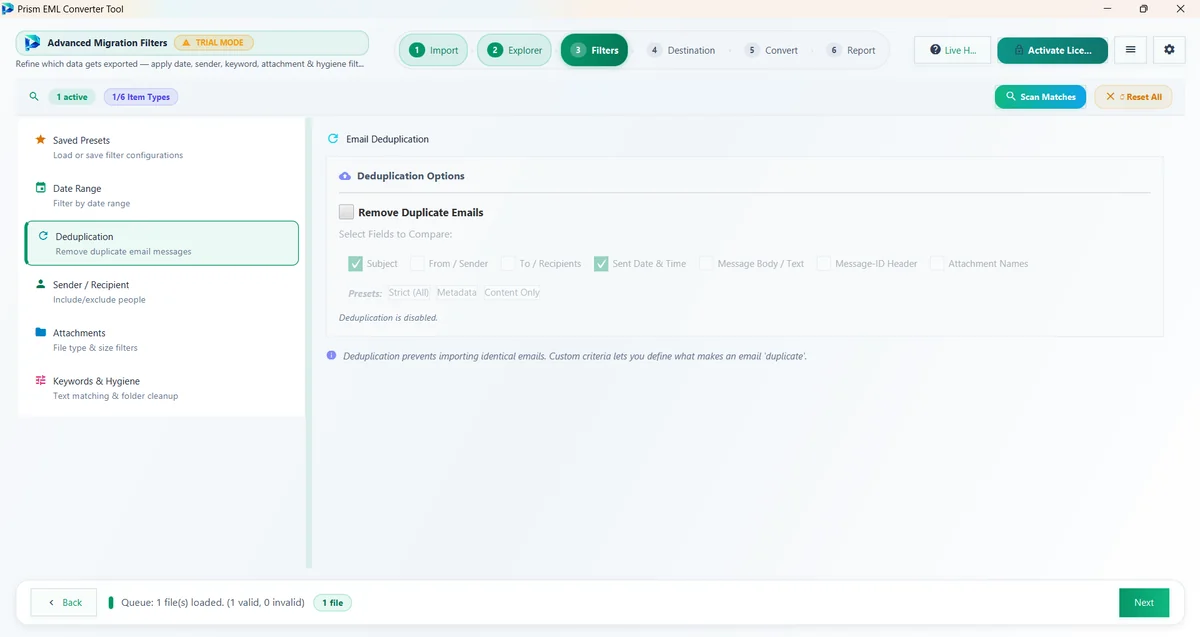Screen dimensions: 1200x637
Task: Click the Reset All button
Action: point(1133,97)
